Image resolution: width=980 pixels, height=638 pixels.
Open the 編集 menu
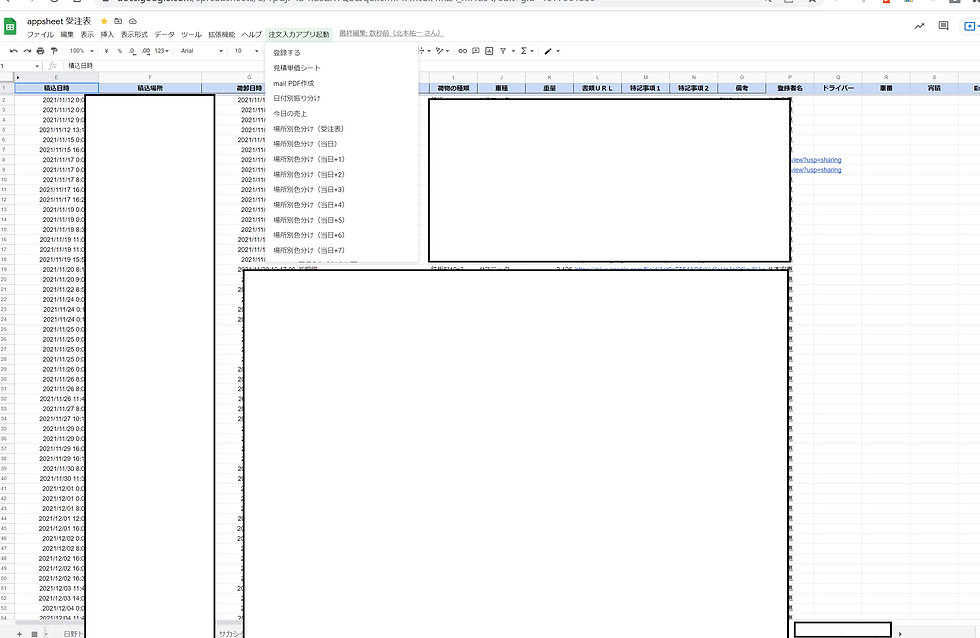point(67,34)
